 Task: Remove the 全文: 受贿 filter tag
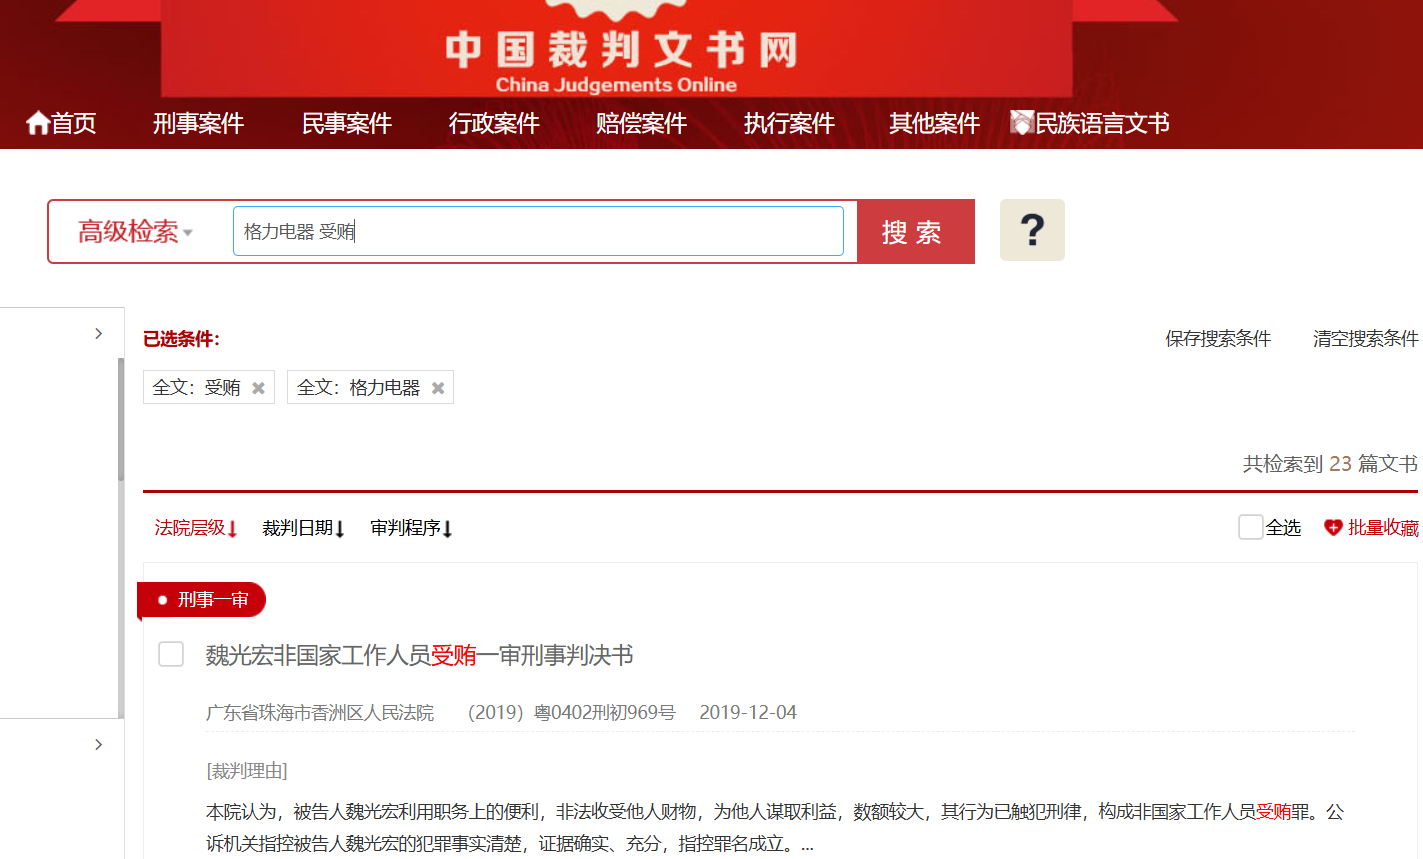point(258,388)
